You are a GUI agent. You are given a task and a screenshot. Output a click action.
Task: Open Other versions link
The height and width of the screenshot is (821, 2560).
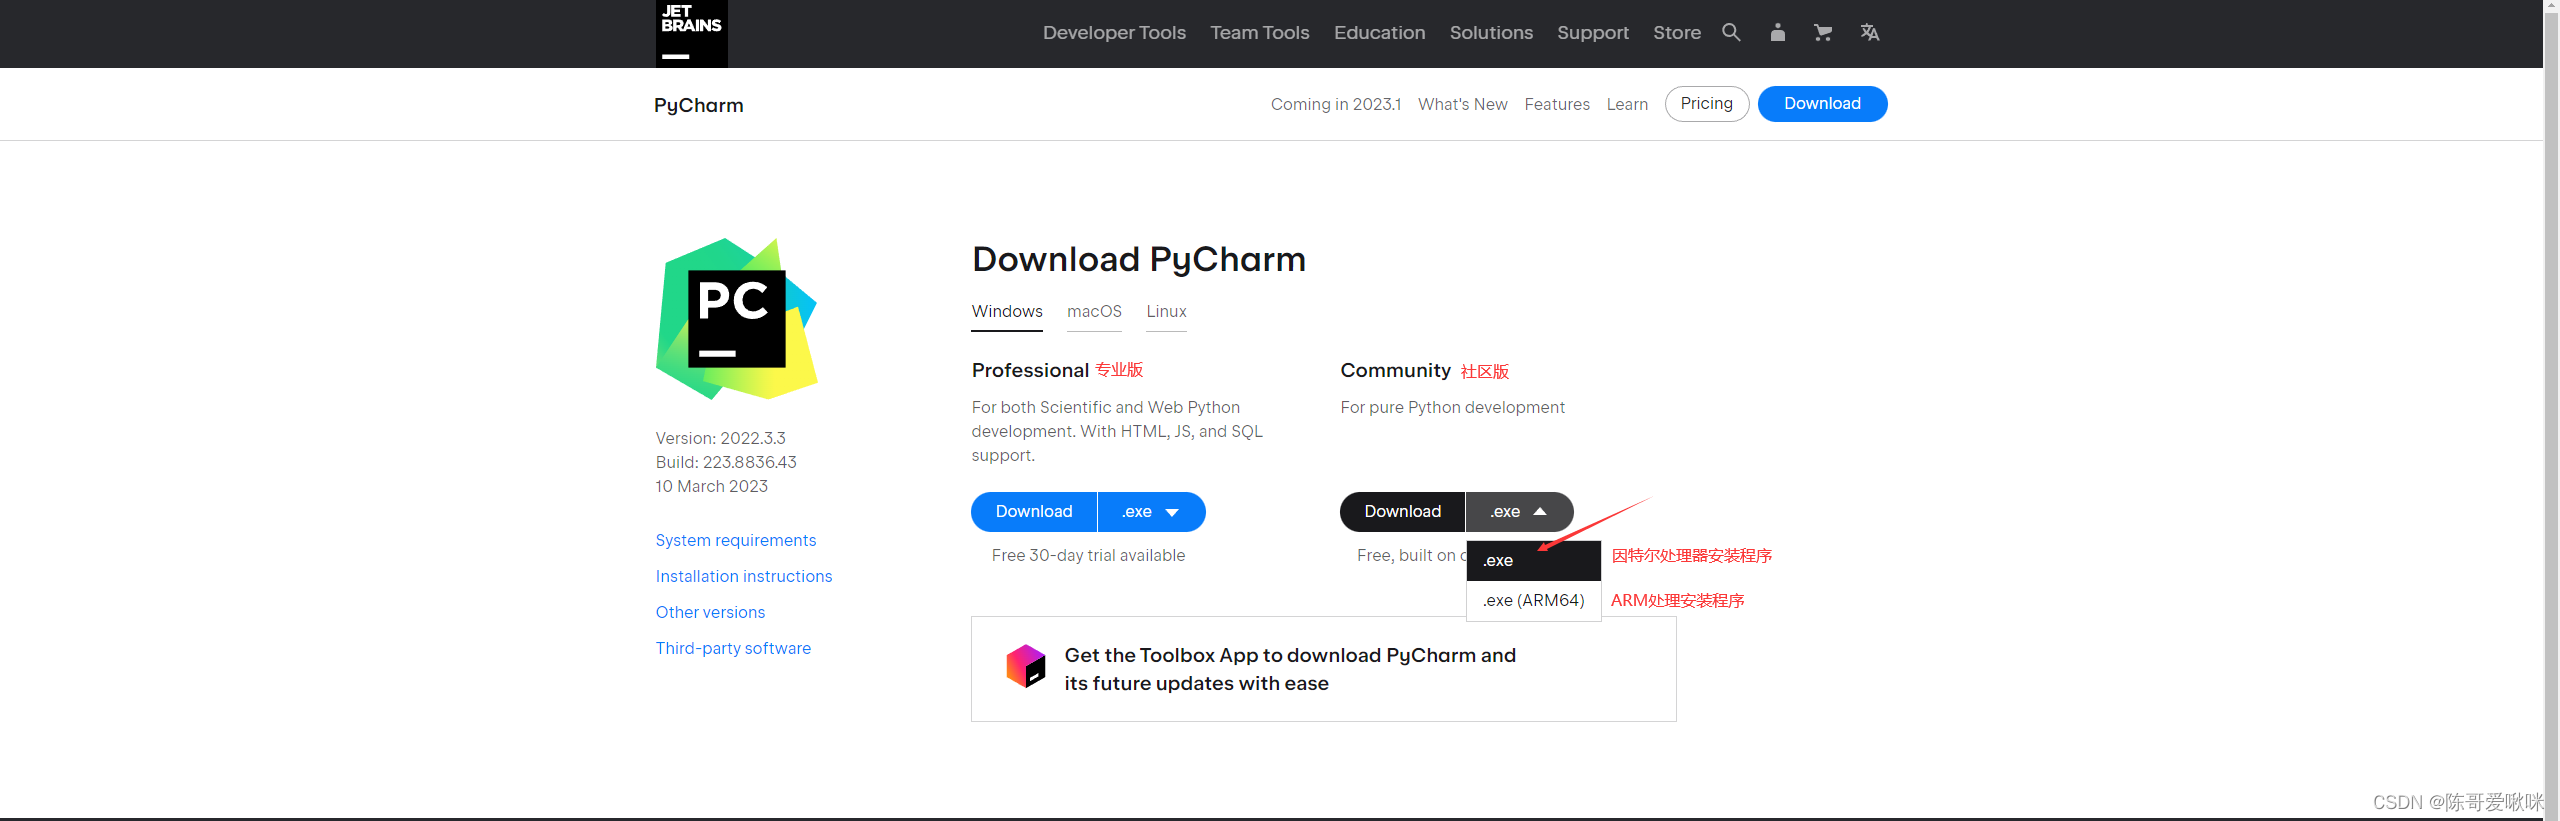[710, 612]
